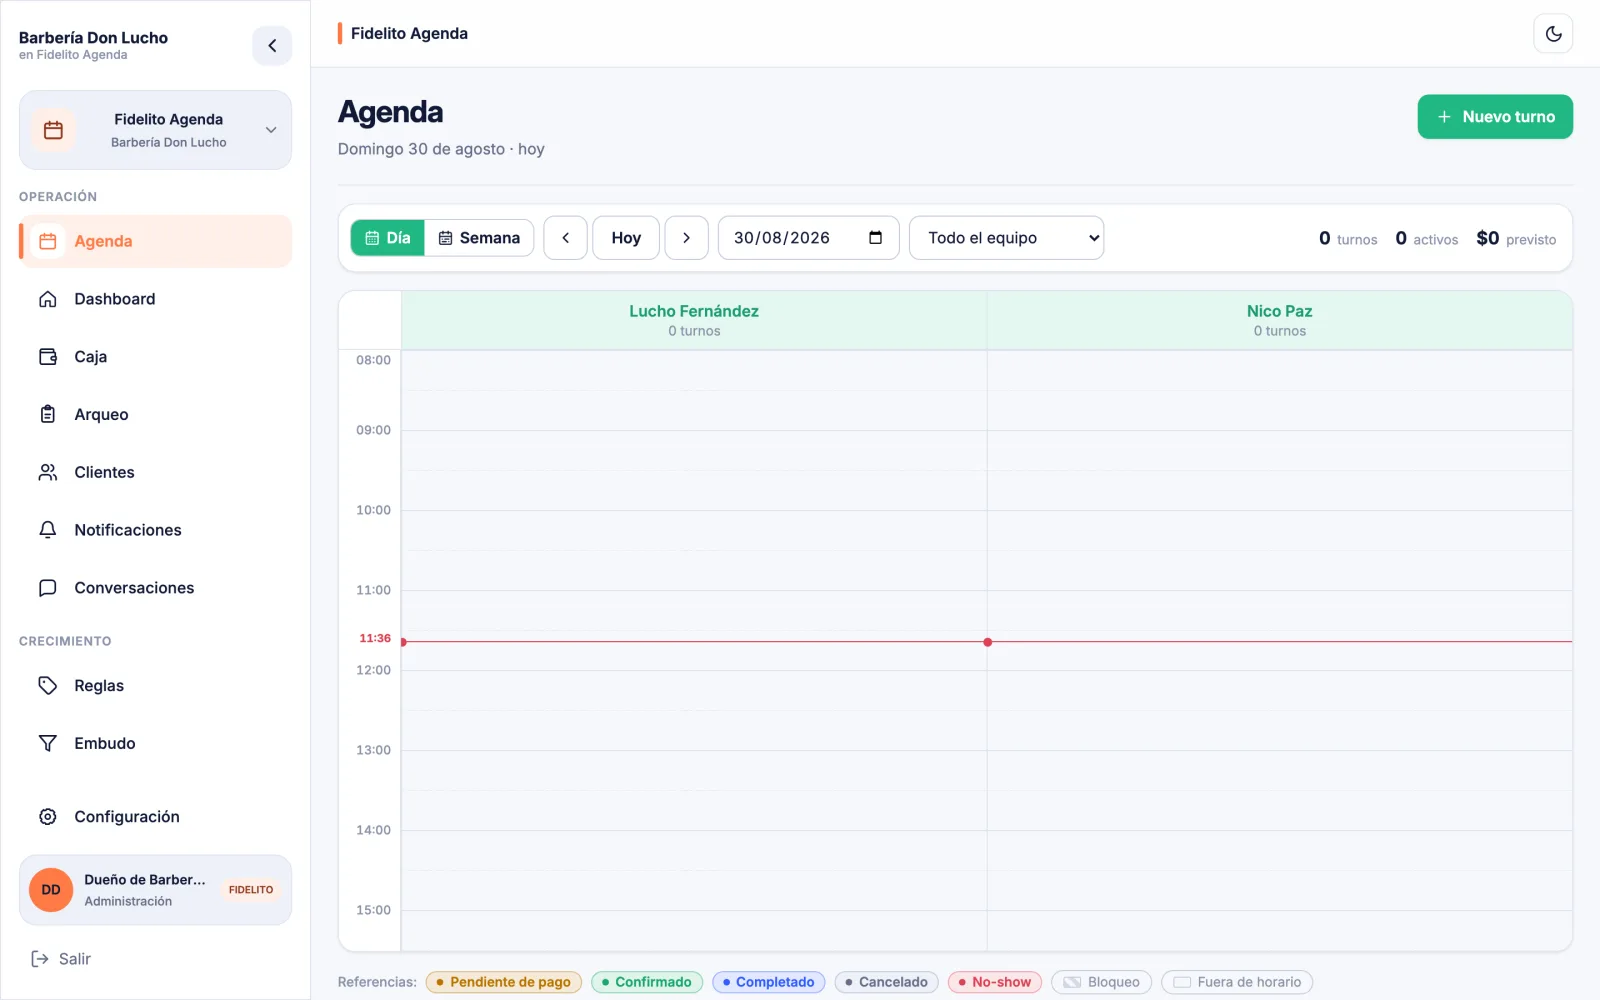Click the Clientes people icon
Image resolution: width=1600 pixels, height=1000 pixels.
point(48,472)
